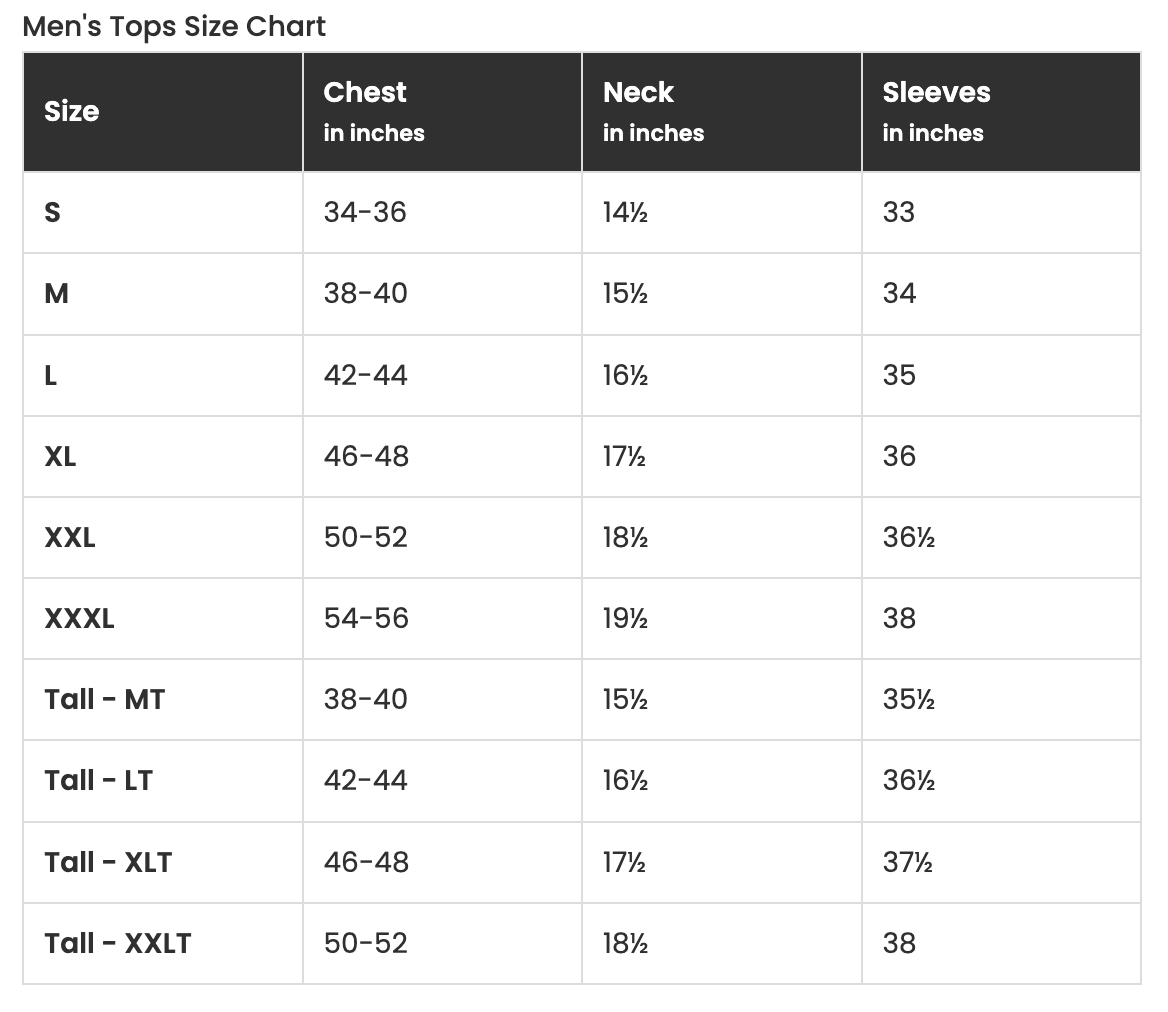Select the Tall - LT row label

click(x=98, y=781)
